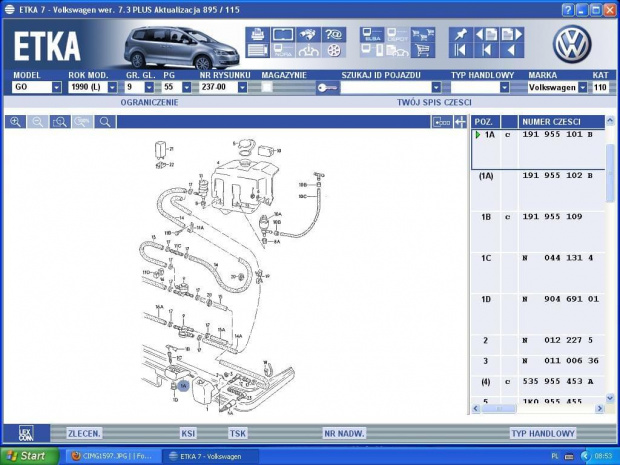
Task: Expand the GR. GL. dropdown
Action: pos(149,87)
